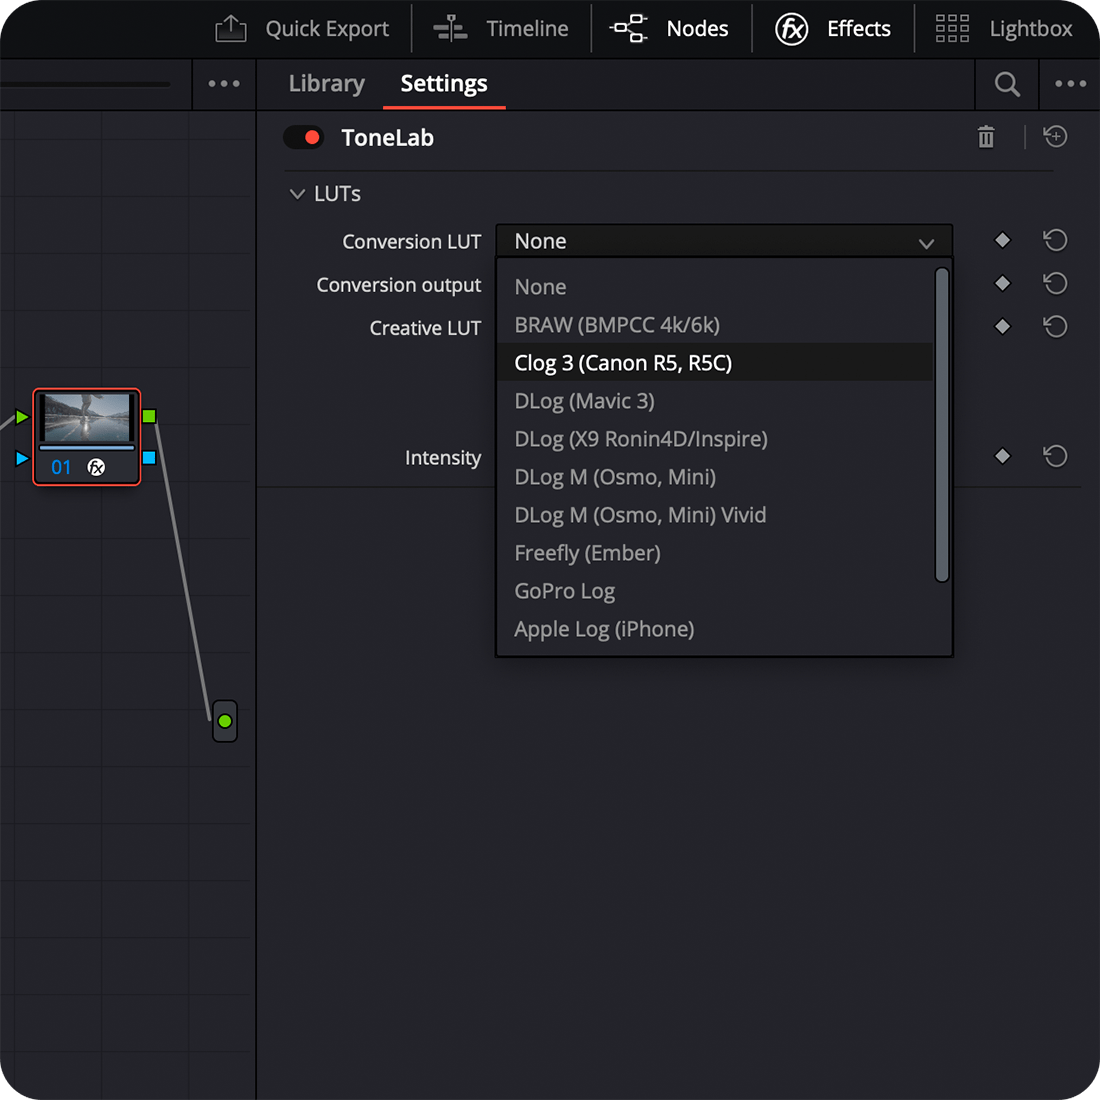The image size is (1100, 1100).
Task: Open the Settings tab
Action: click(444, 84)
